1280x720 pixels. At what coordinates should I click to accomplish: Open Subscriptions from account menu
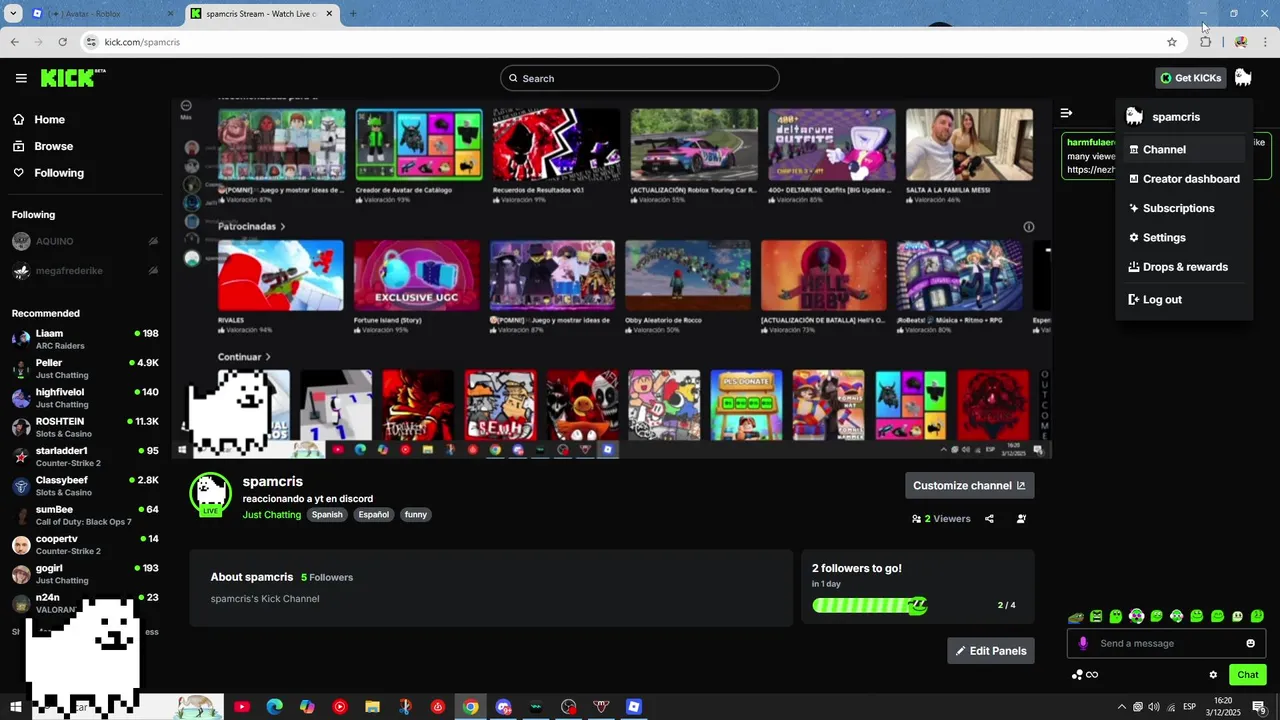click(1184, 208)
